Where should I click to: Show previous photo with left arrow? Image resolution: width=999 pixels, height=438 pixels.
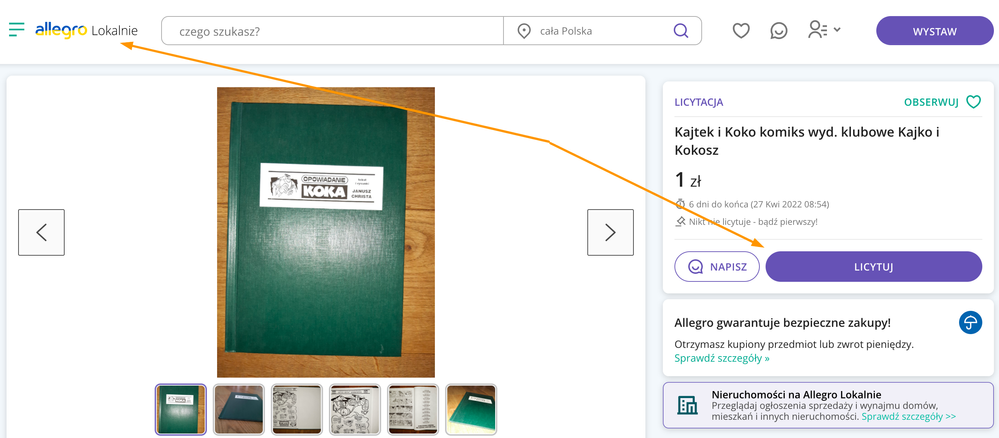coord(41,232)
